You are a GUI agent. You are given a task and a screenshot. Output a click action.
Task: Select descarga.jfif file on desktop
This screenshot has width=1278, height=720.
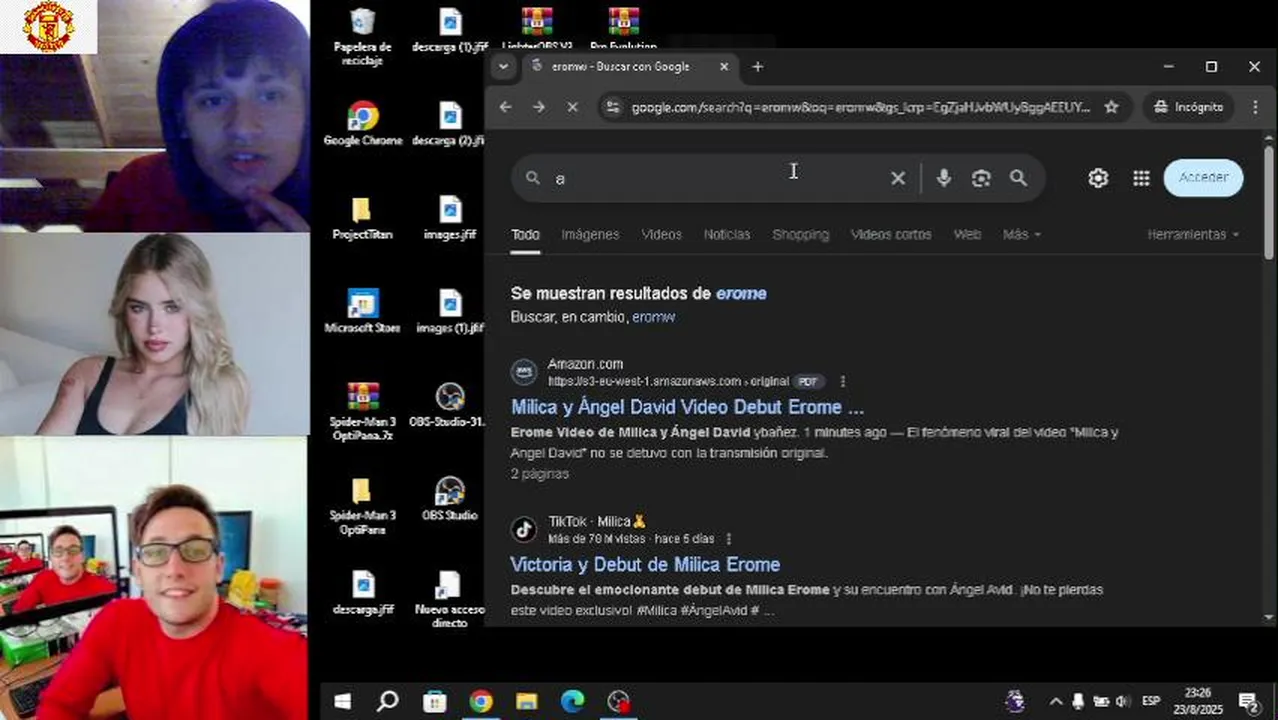(x=362, y=593)
